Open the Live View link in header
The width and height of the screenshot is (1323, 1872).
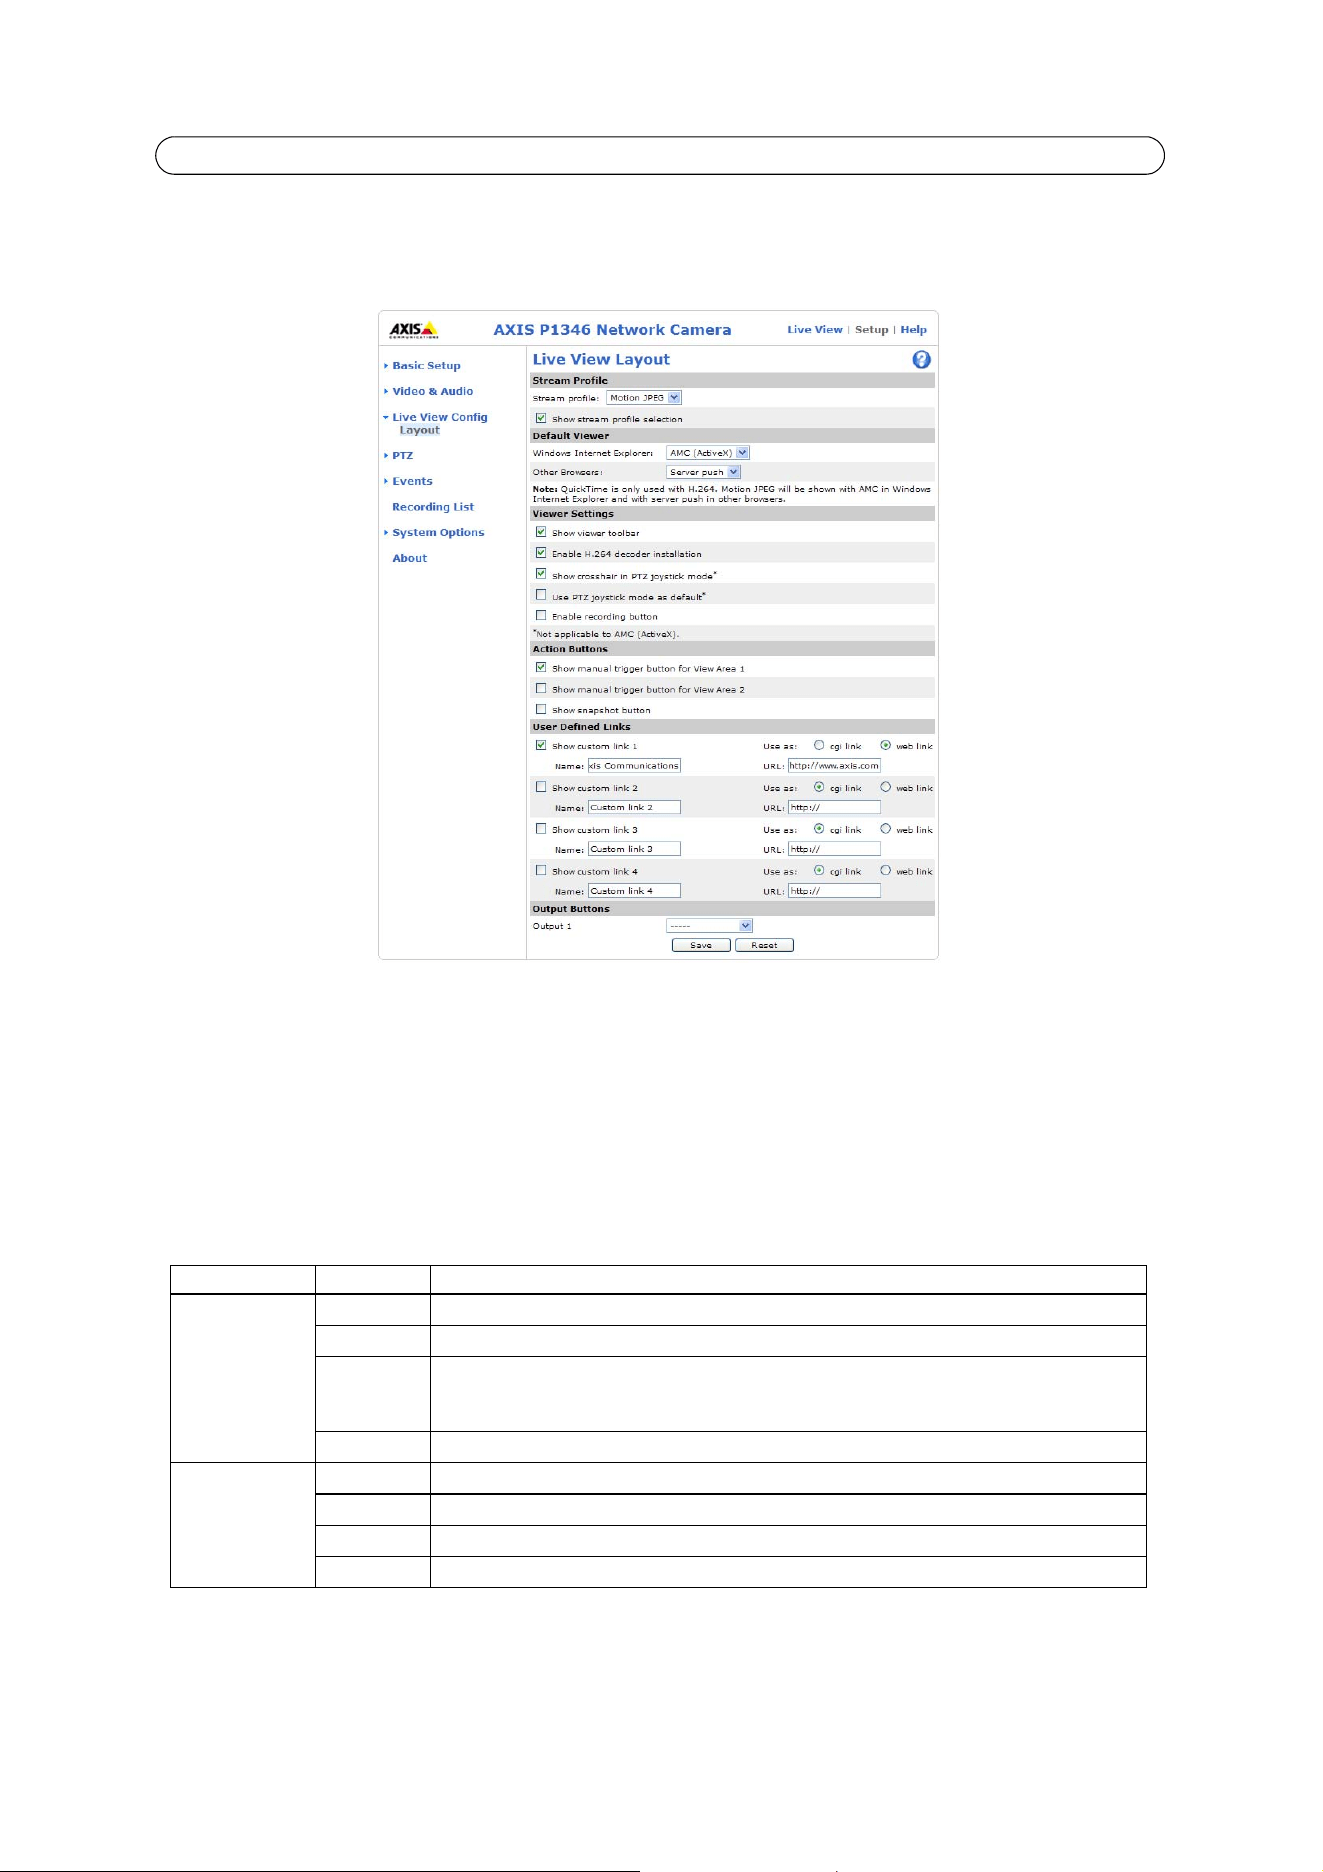point(814,330)
